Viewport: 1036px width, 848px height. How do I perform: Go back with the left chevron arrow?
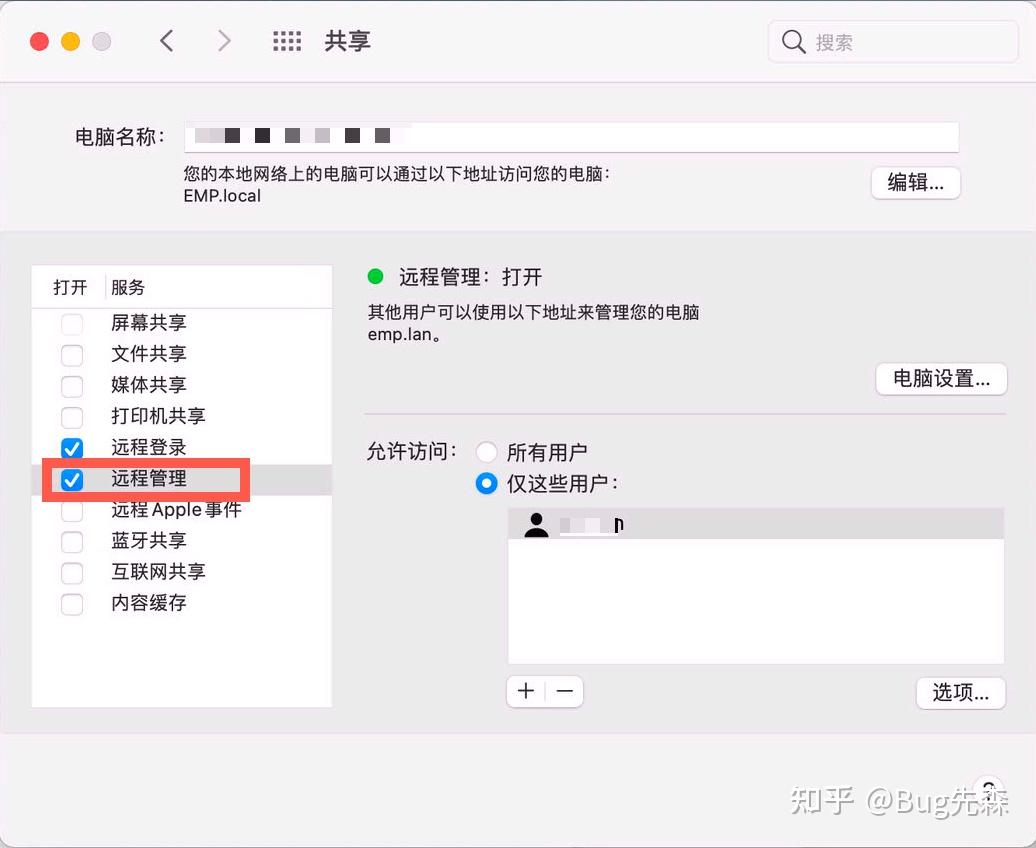[x=167, y=41]
